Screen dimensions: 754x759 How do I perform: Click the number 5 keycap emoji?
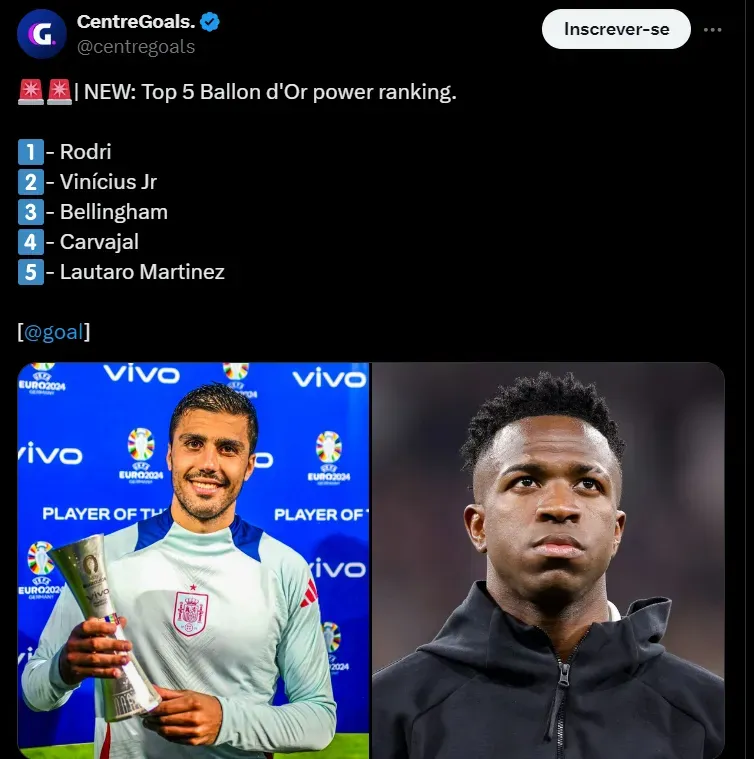[31, 272]
